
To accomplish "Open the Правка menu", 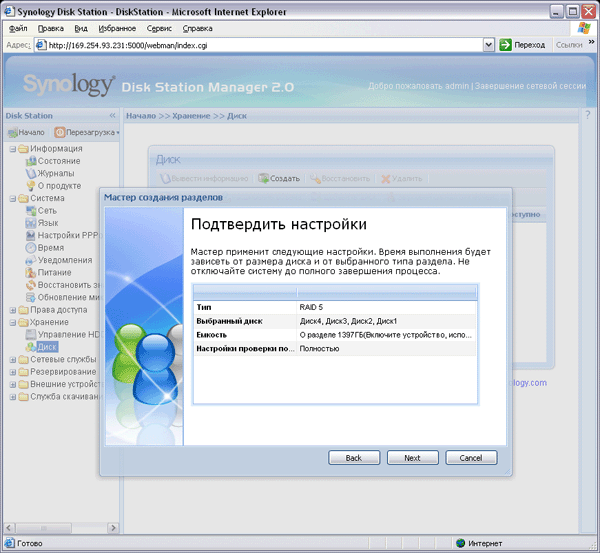I will coord(51,29).
